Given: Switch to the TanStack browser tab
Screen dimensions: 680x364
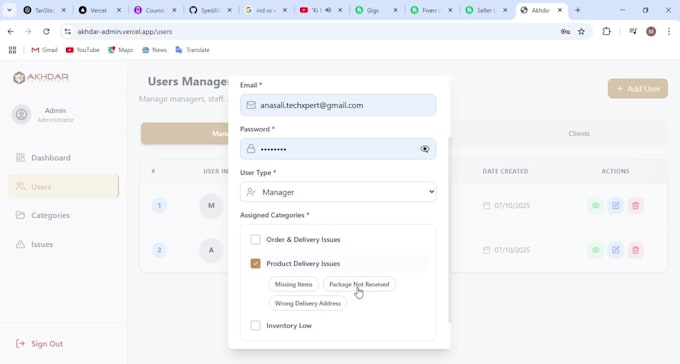Looking at the screenshot, I should pos(45,10).
